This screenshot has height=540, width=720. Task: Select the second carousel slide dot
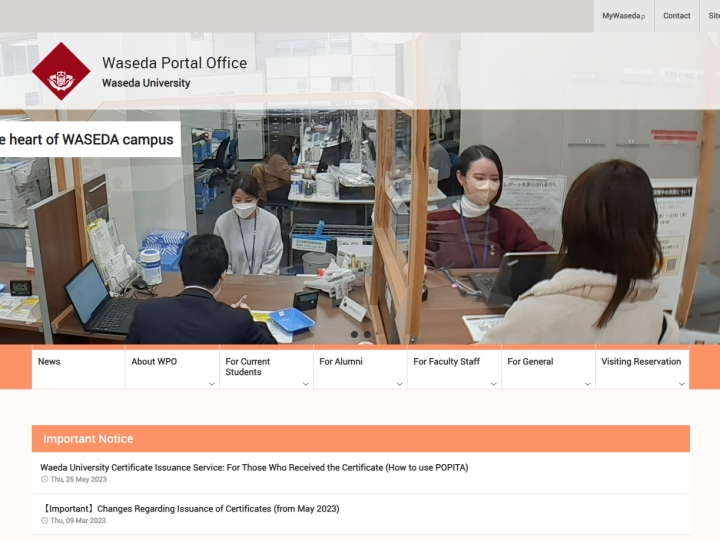tap(367, 334)
